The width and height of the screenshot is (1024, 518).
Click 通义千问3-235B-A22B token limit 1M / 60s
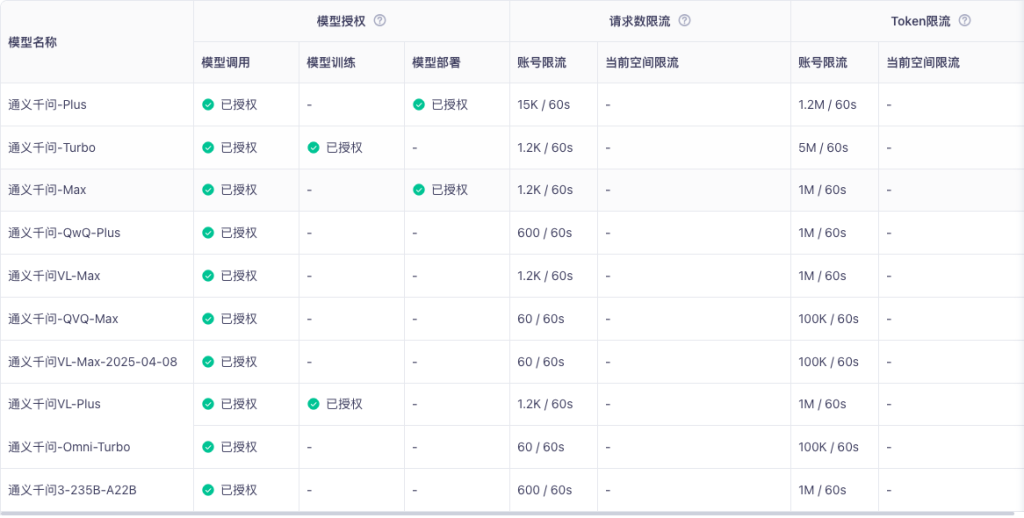click(822, 490)
